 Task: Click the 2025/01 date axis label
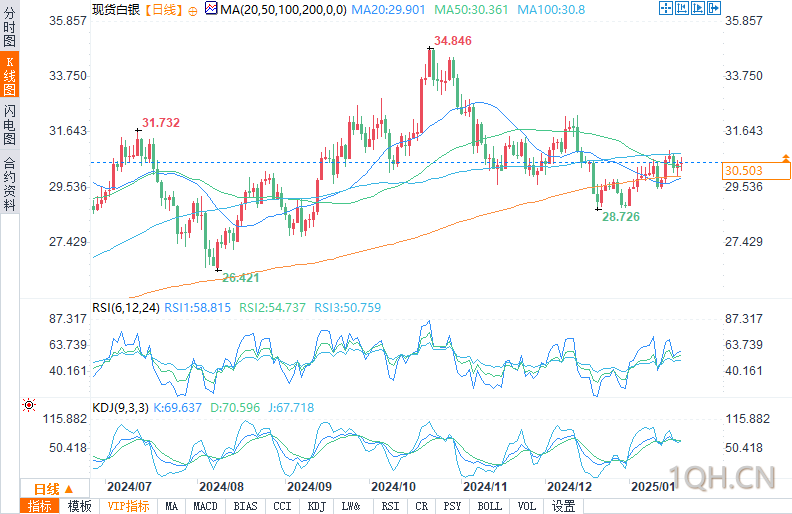pos(653,487)
